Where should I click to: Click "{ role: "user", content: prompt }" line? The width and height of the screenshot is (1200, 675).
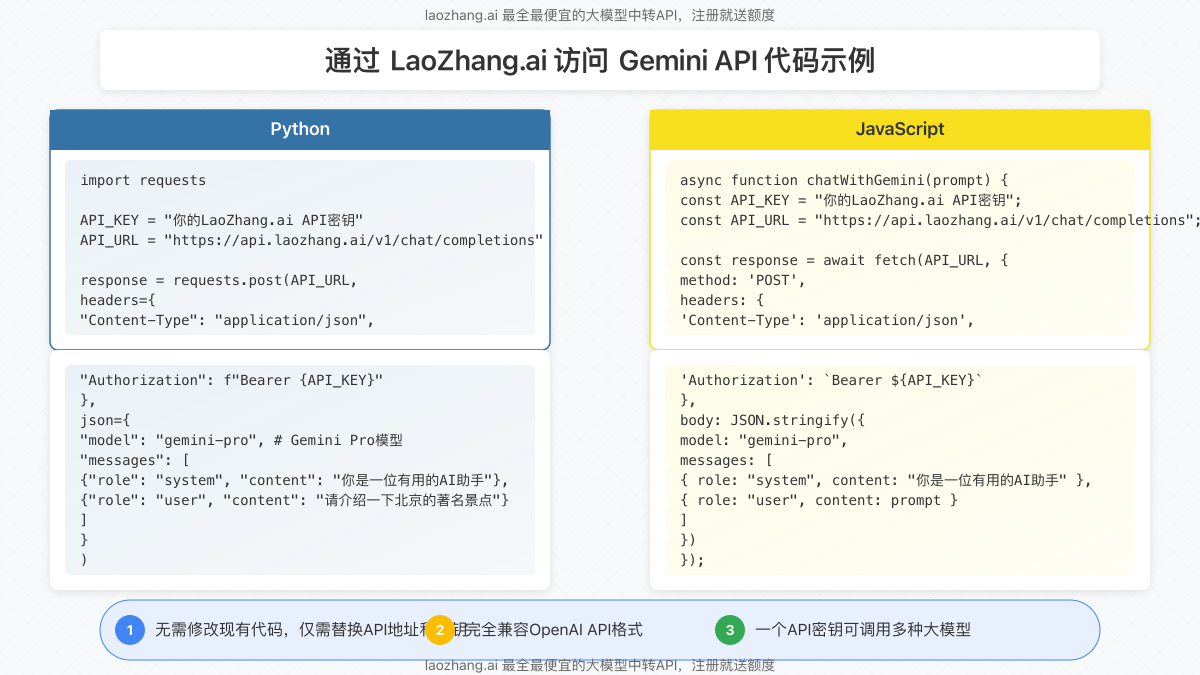tap(819, 500)
